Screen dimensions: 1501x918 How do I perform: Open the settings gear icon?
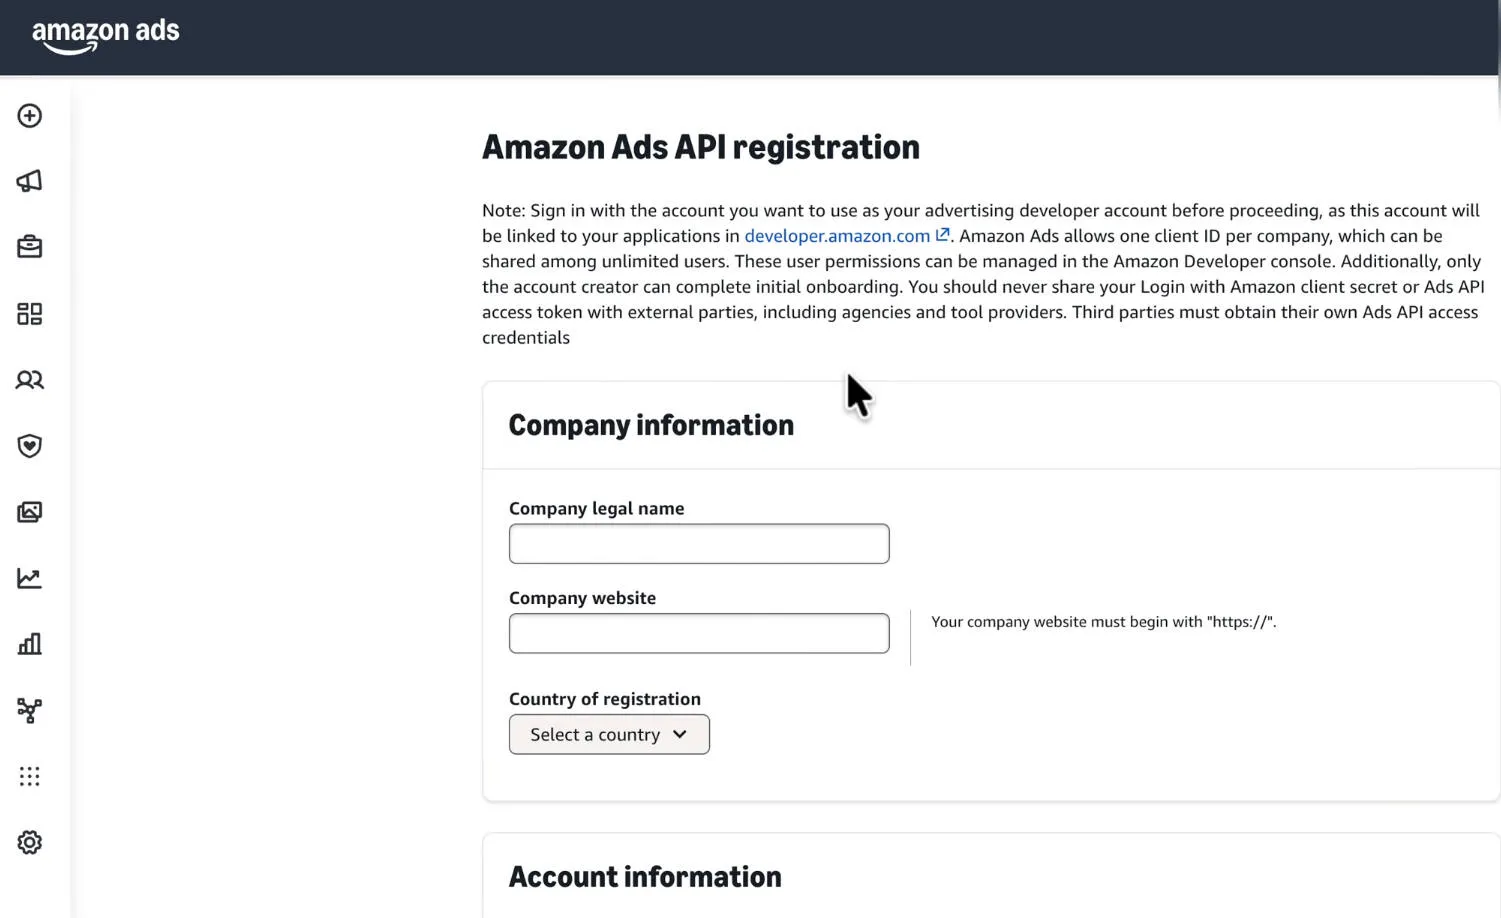[29, 842]
